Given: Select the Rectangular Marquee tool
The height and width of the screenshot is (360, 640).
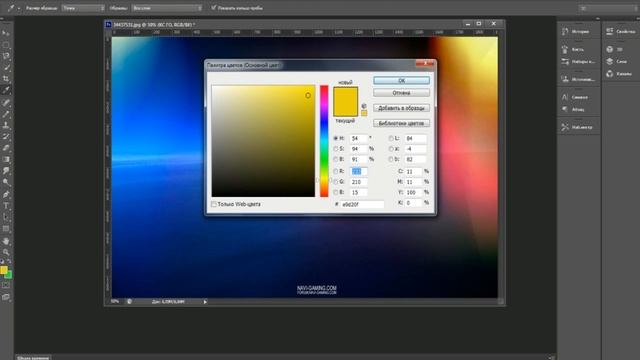Looking at the screenshot, I should click(x=6, y=44).
